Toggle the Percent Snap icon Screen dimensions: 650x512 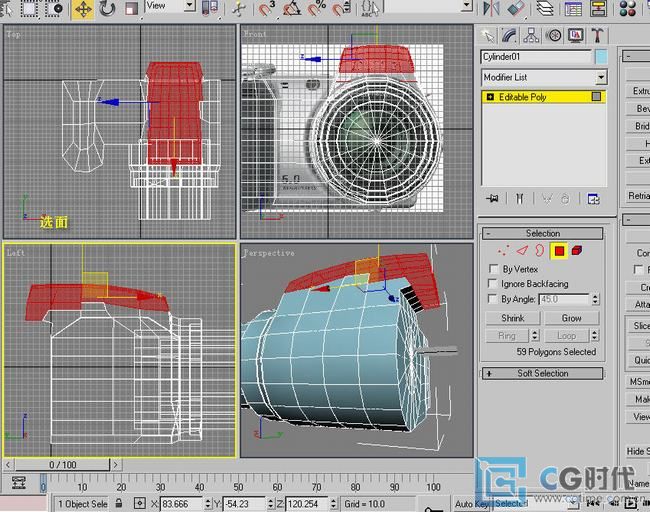[317, 8]
